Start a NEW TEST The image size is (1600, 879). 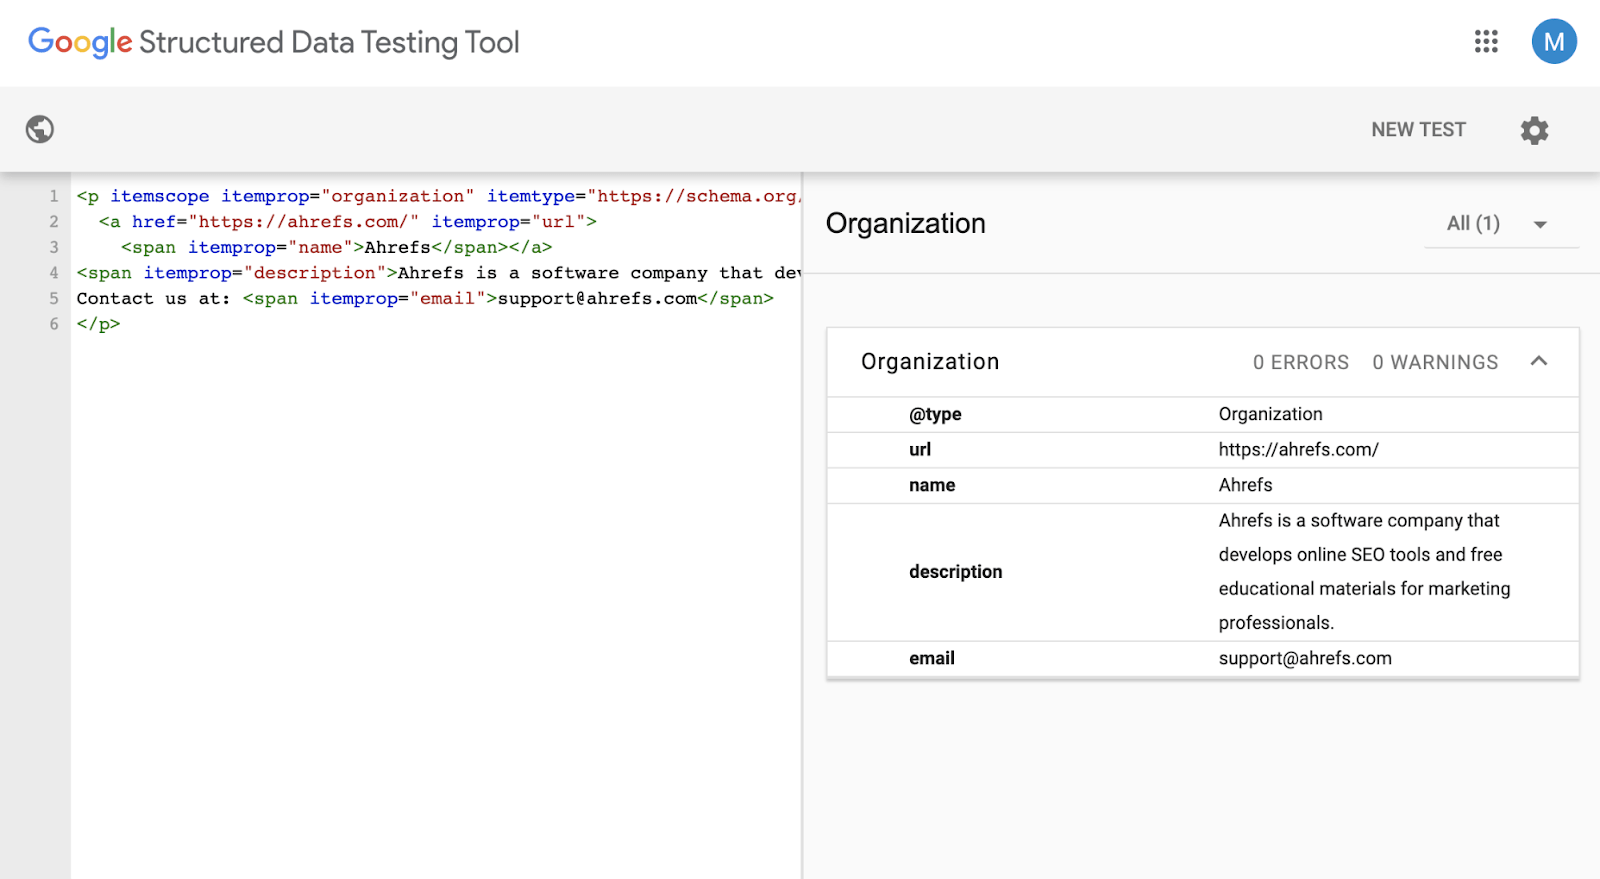coord(1418,130)
